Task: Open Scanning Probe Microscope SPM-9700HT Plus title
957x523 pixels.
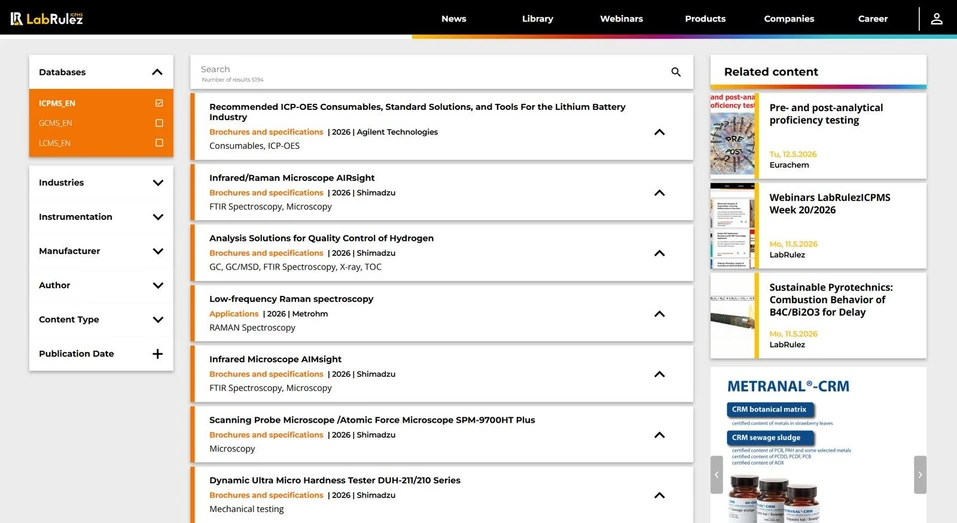Action: point(372,420)
